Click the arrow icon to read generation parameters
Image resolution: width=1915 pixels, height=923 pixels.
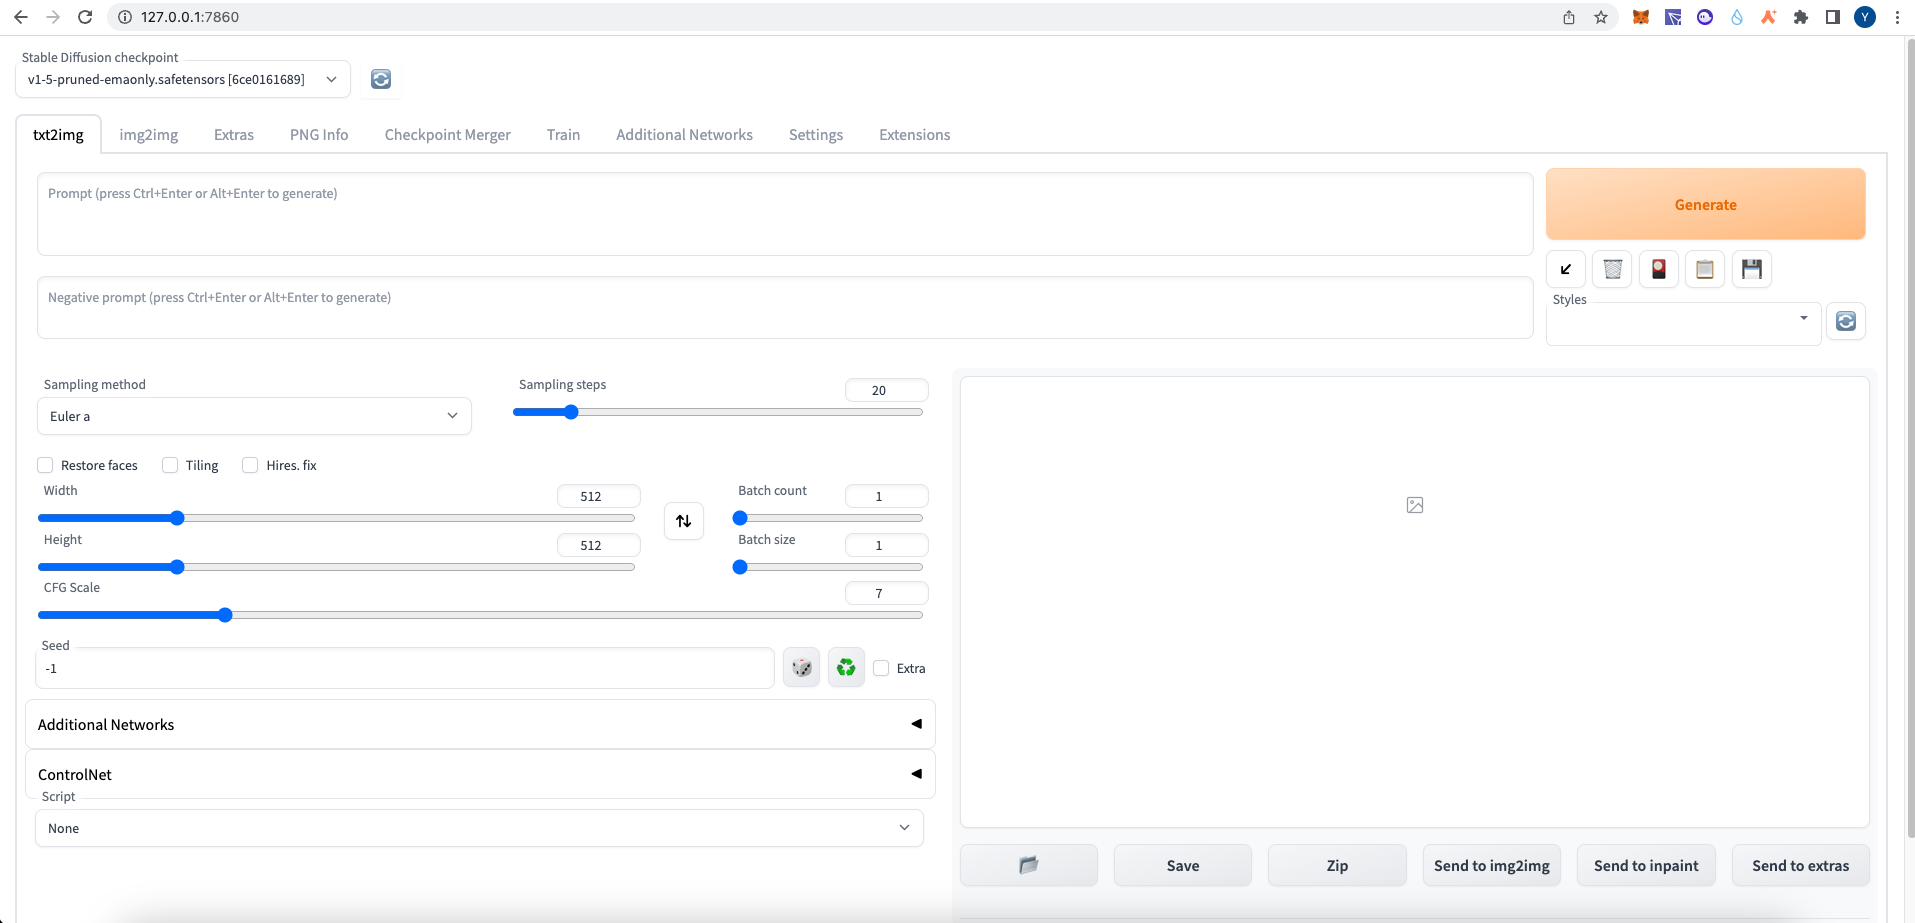(1566, 269)
